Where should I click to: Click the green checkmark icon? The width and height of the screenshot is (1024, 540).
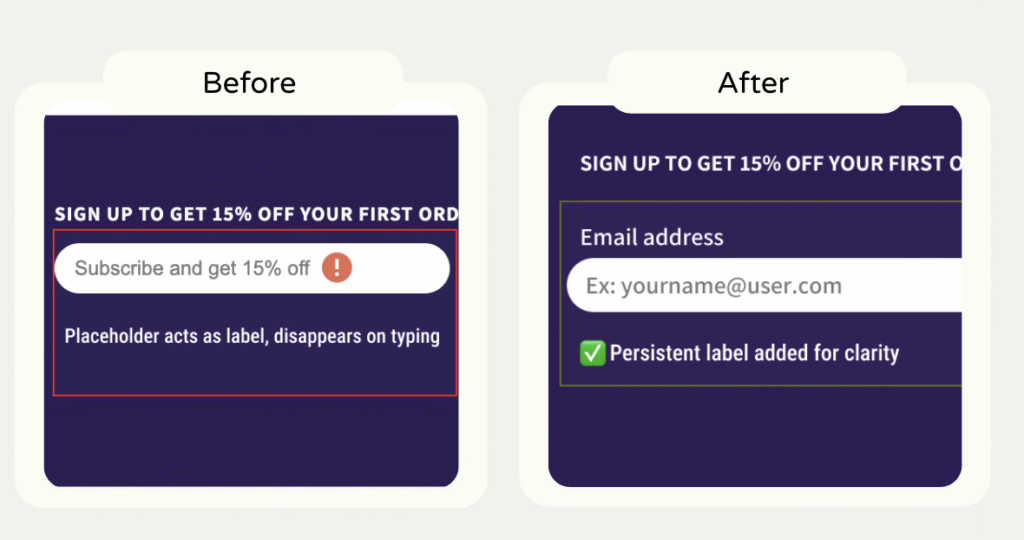click(x=593, y=353)
